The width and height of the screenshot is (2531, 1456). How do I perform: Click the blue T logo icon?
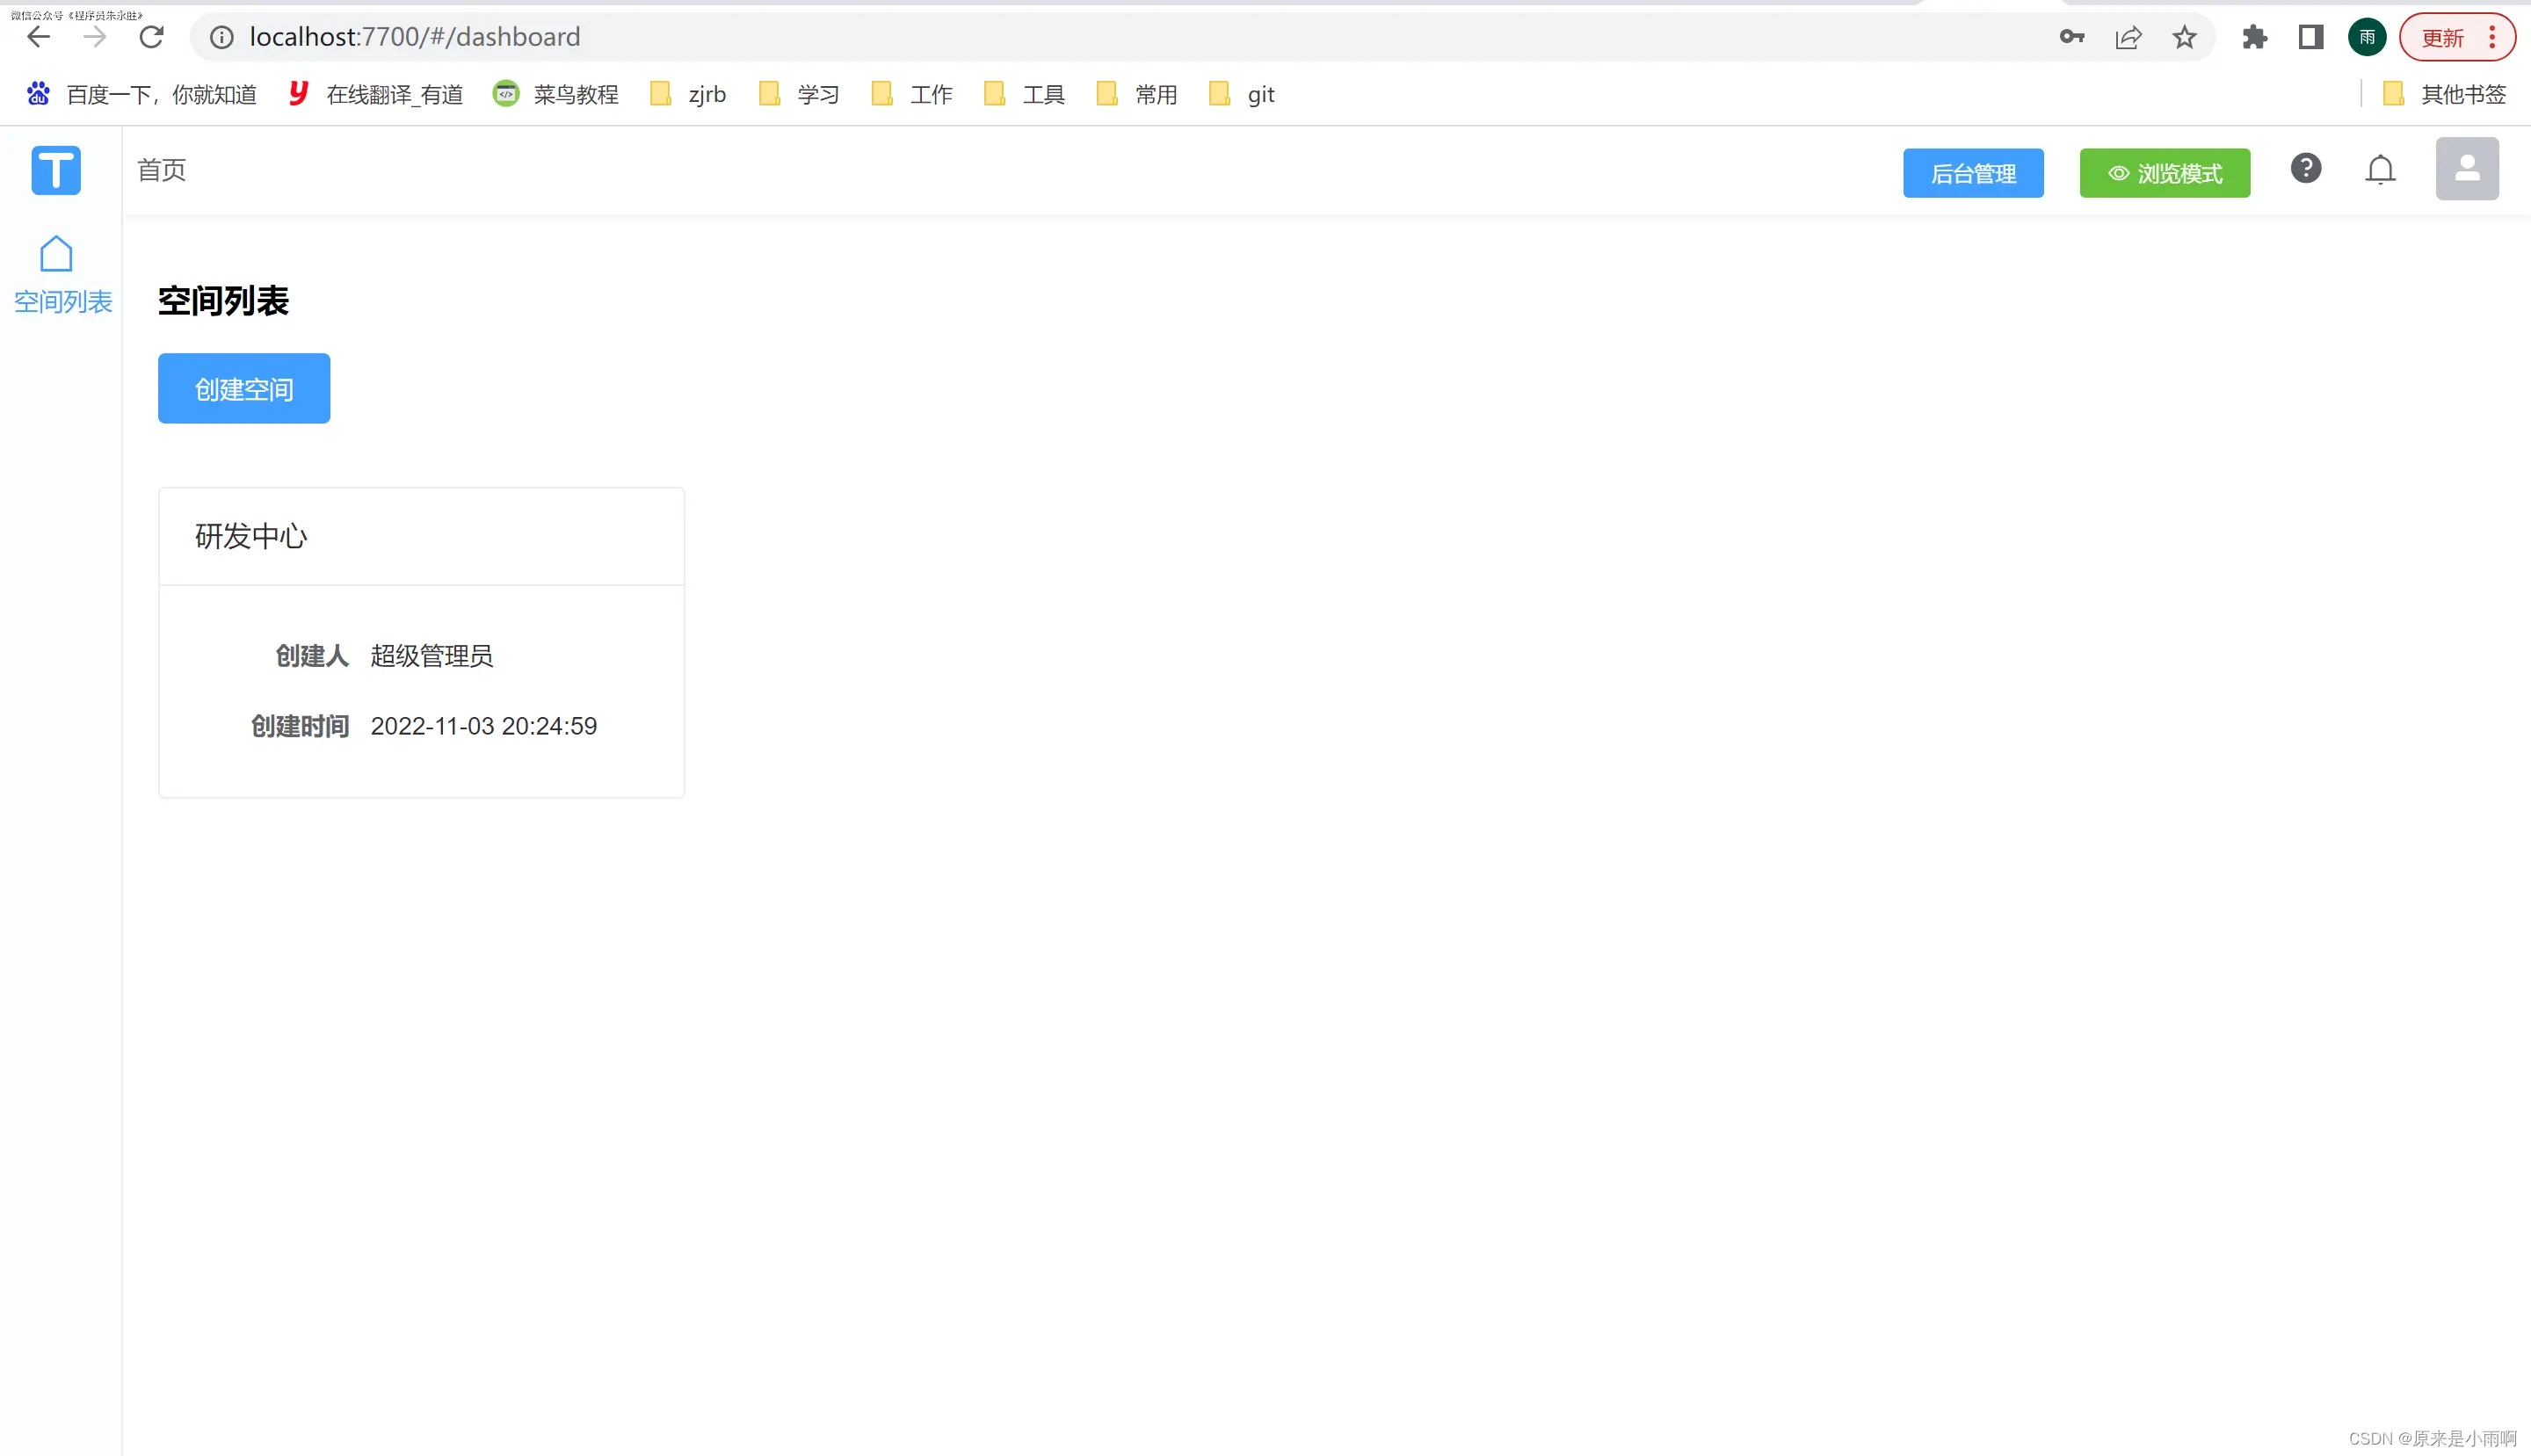(56, 170)
